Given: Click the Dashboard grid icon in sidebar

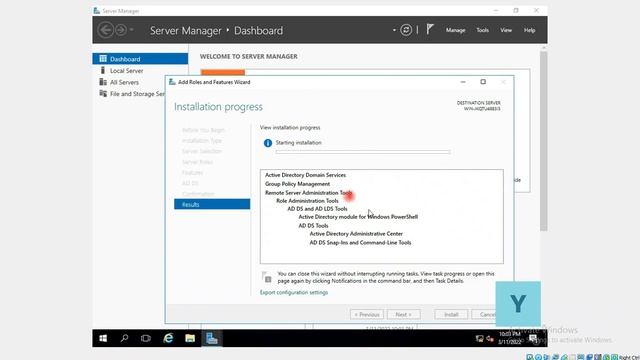Looking at the screenshot, I should pos(103,59).
